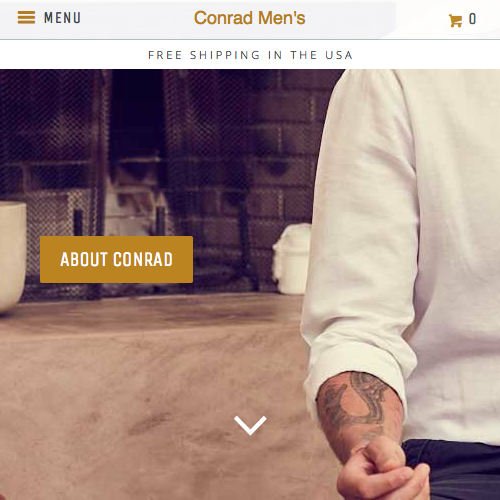Click the cart item count 0

coord(472,19)
